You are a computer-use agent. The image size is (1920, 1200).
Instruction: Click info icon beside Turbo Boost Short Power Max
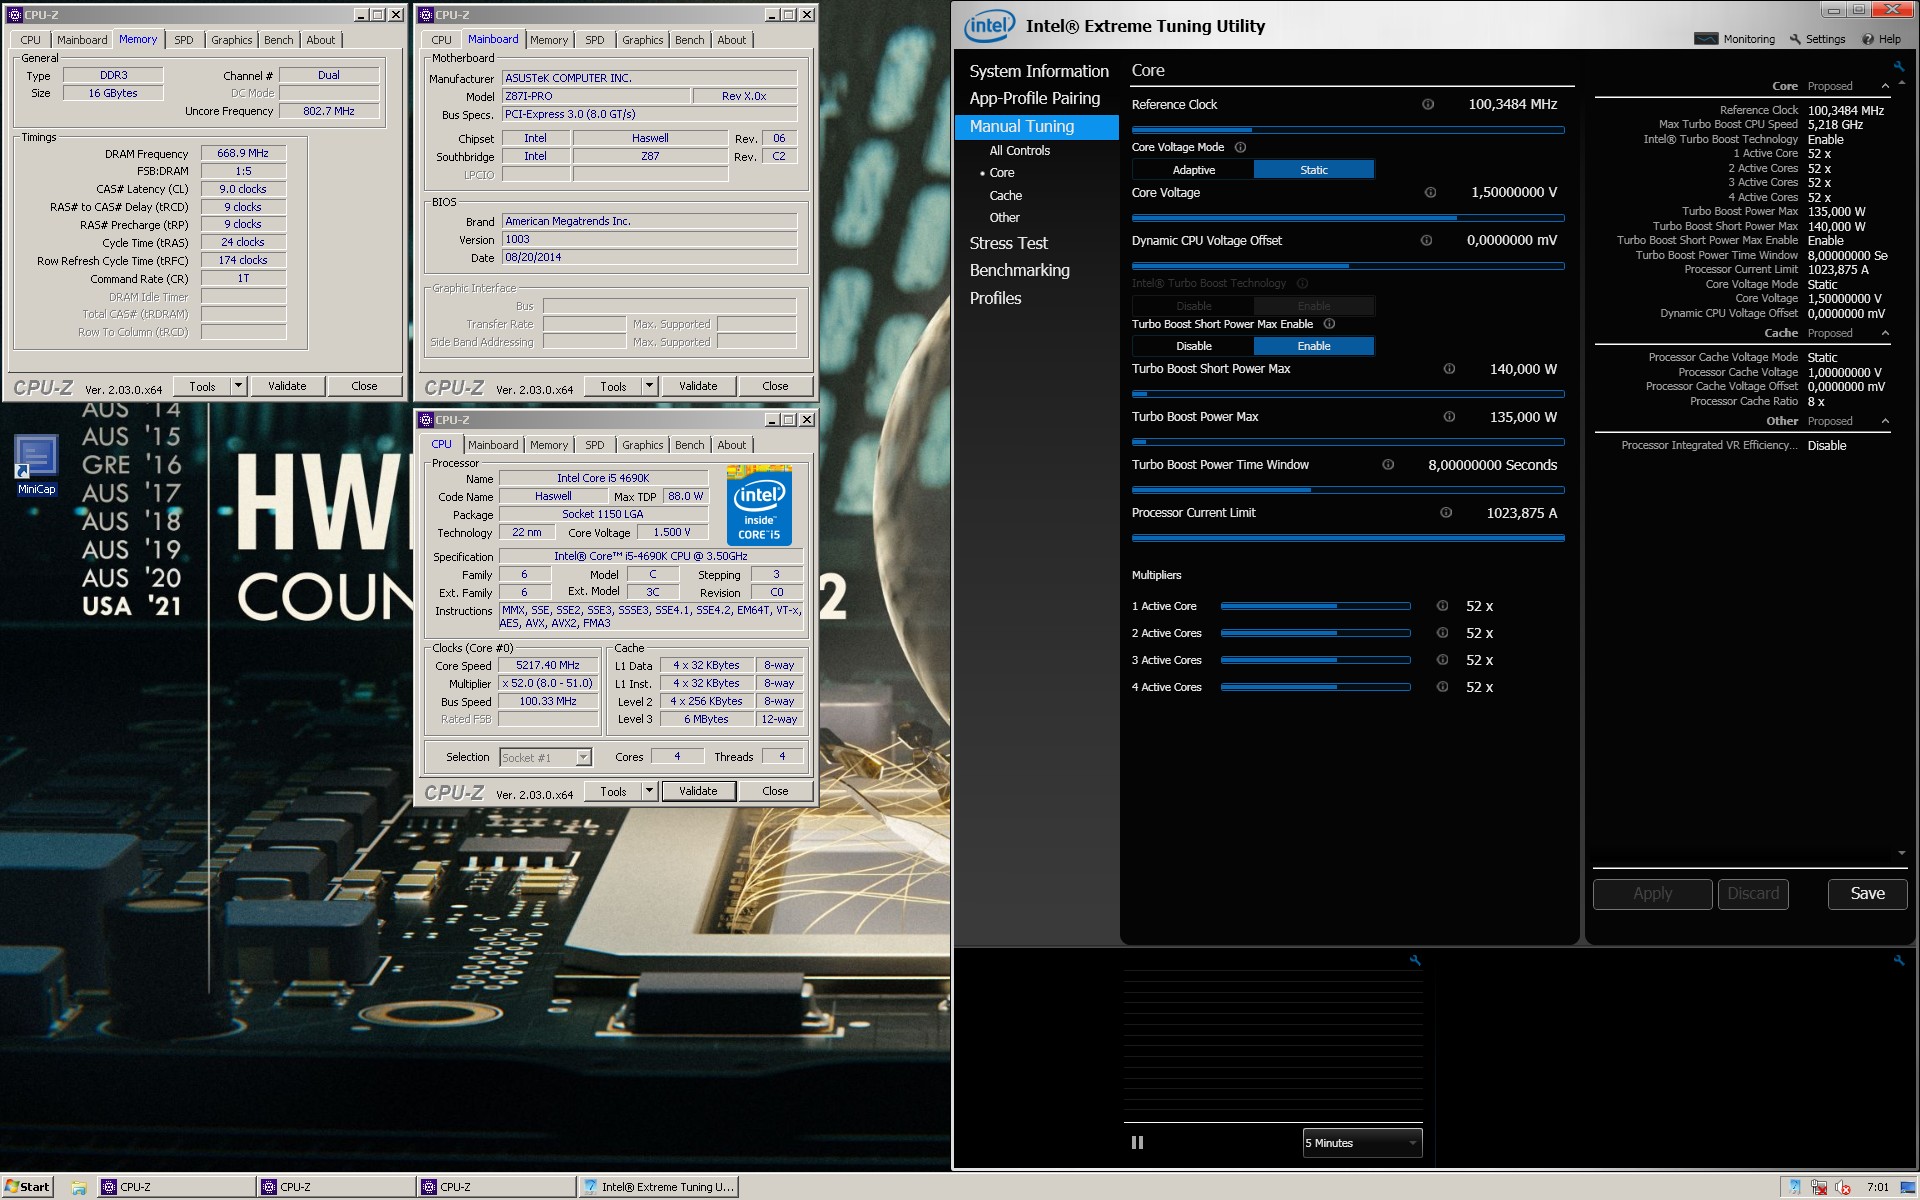click(1449, 369)
